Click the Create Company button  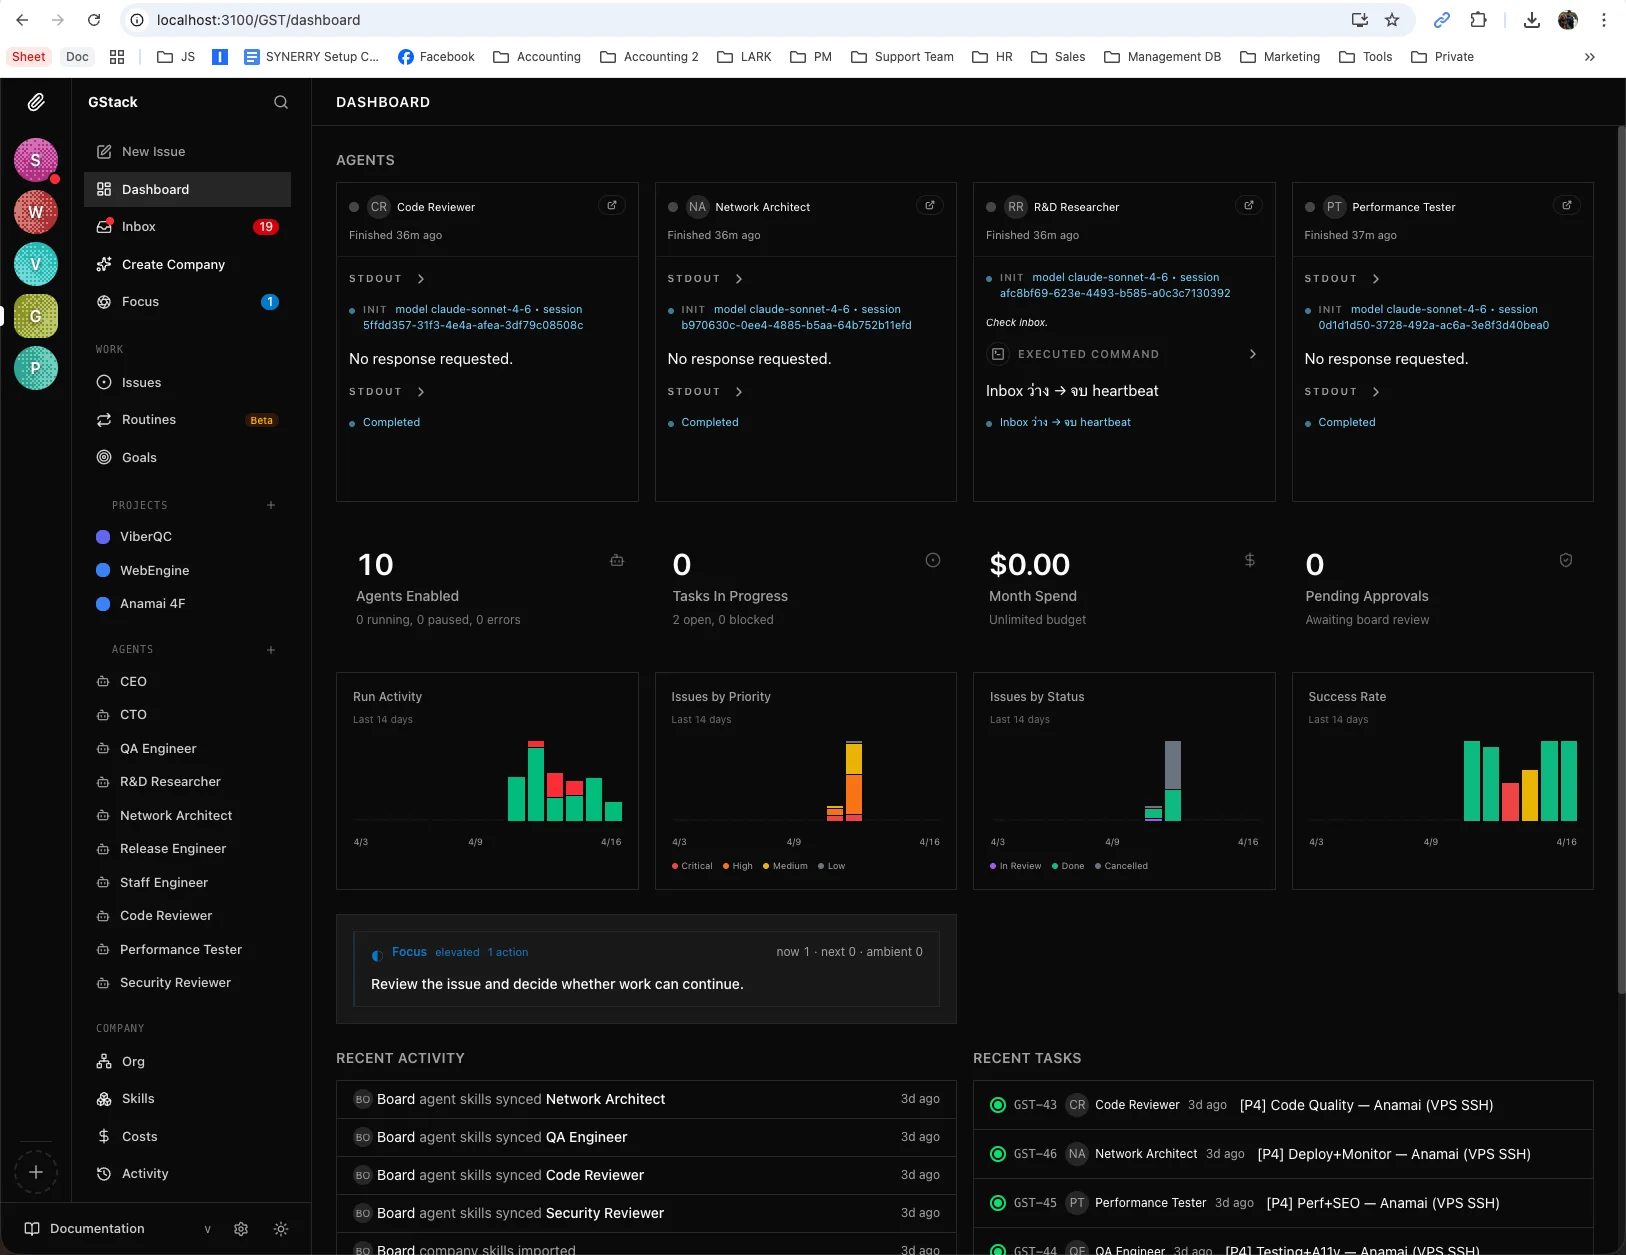click(x=171, y=264)
